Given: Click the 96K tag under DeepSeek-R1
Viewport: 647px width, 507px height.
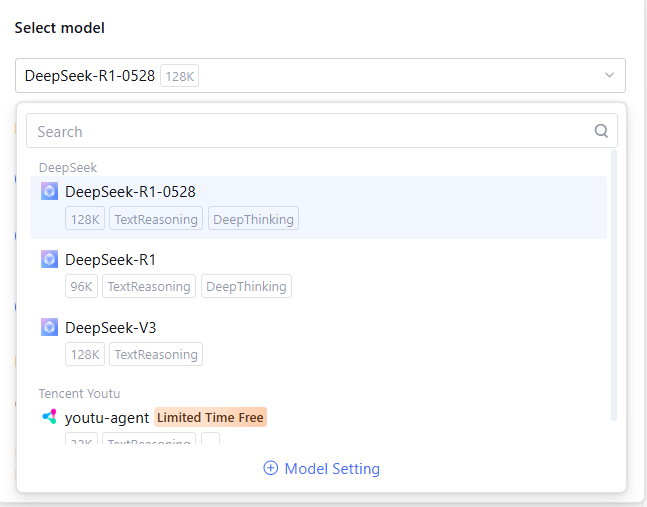Looking at the screenshot, I should (81, 286).
